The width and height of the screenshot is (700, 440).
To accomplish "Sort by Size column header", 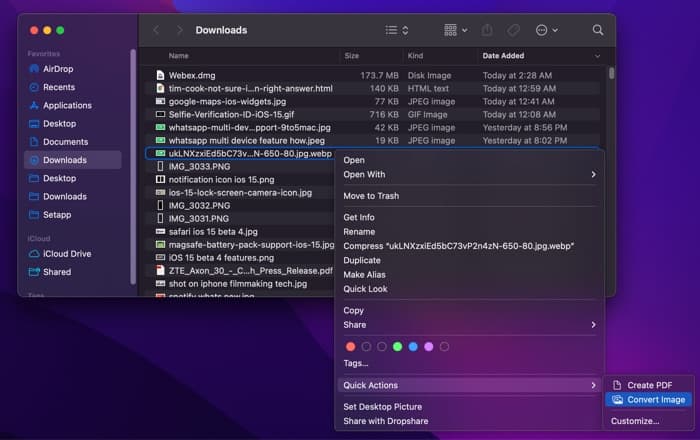I will tap(352, 56).
